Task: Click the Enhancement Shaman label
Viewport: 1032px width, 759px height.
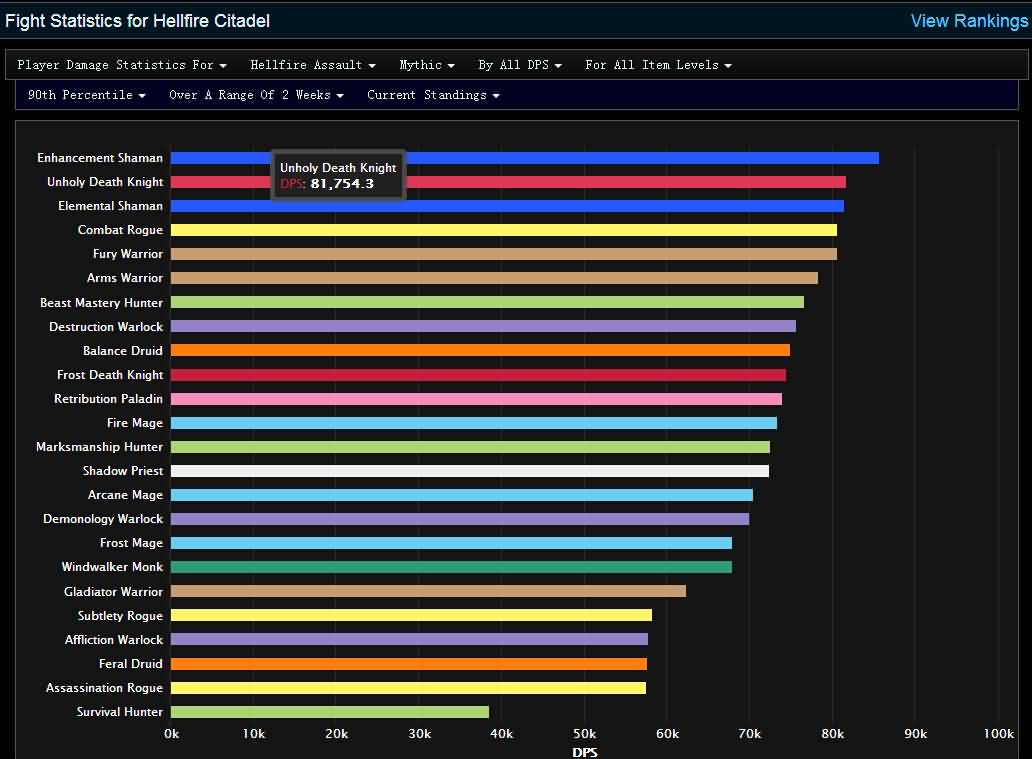Action: 100,158
